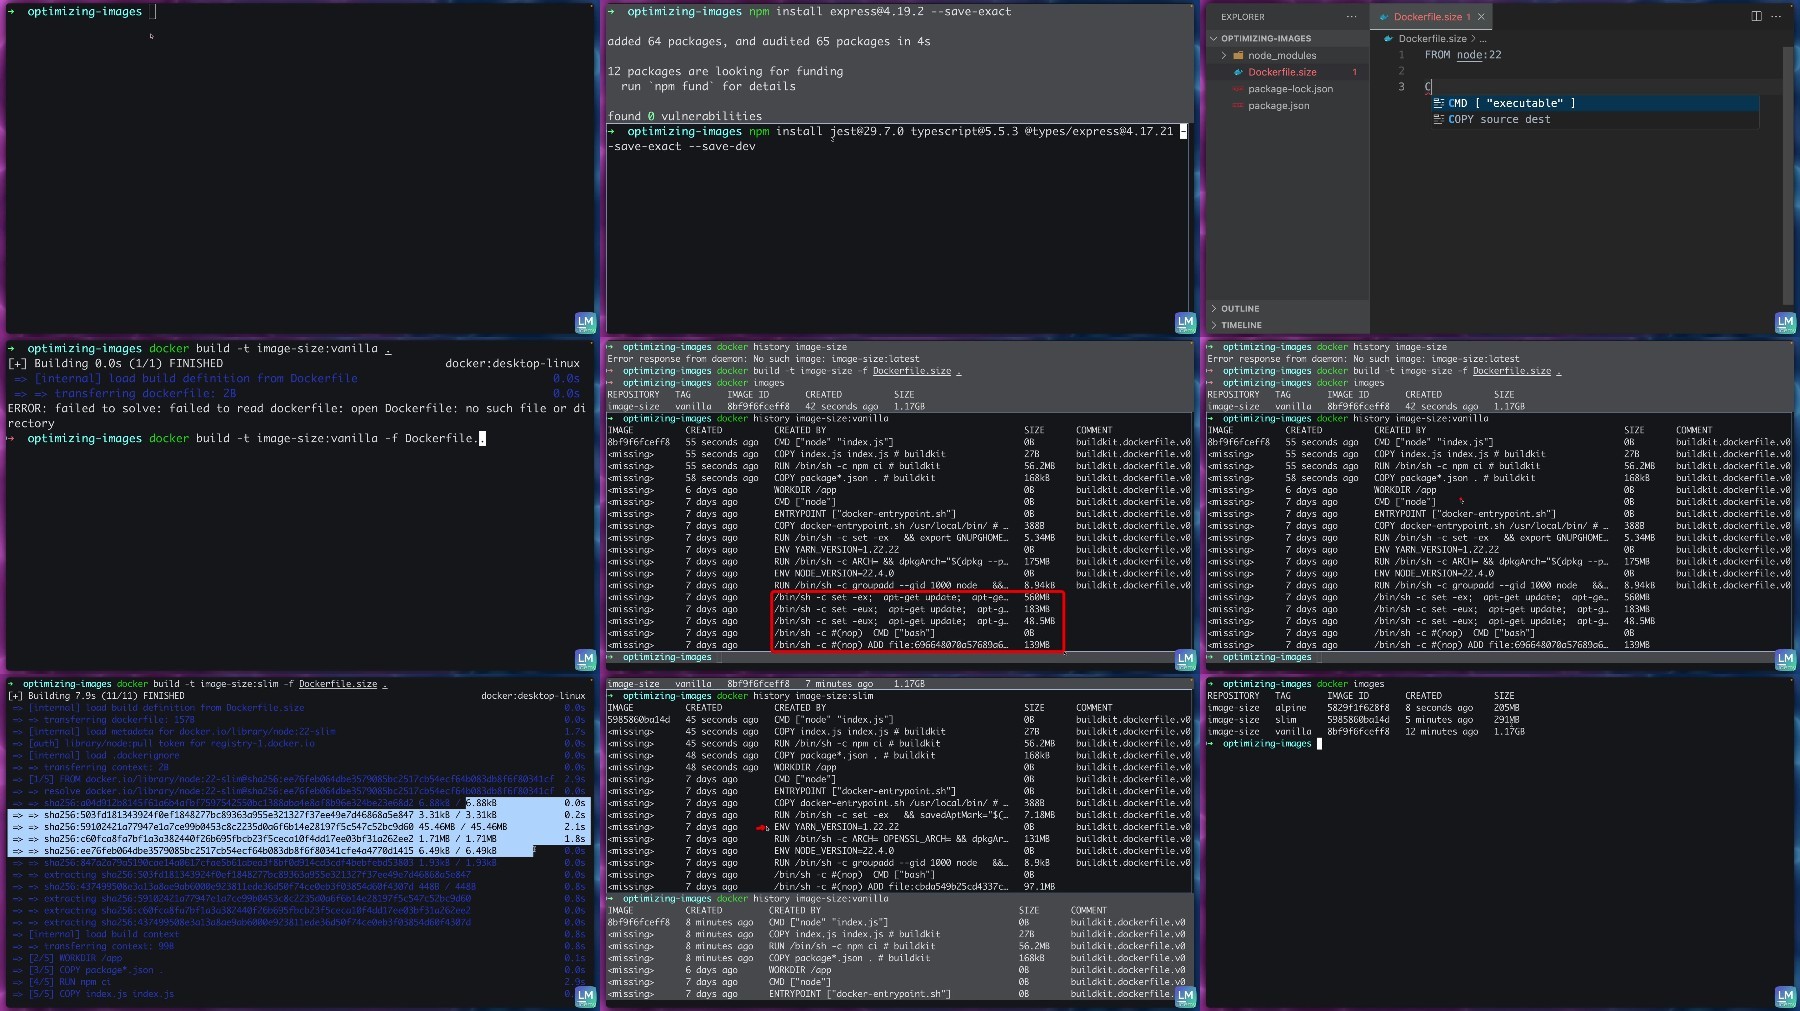Click the Dockerfile.size breadcrumb link
The image size is (1800, 1011).
pyautogui.click(x=1432, y=39)
